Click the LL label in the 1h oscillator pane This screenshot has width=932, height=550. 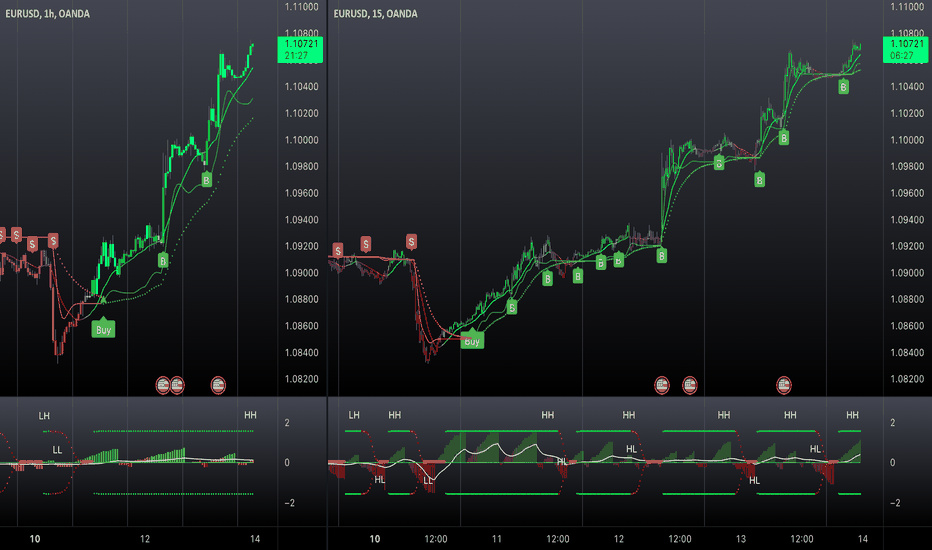pyautogui.click(x=57, y=450)
